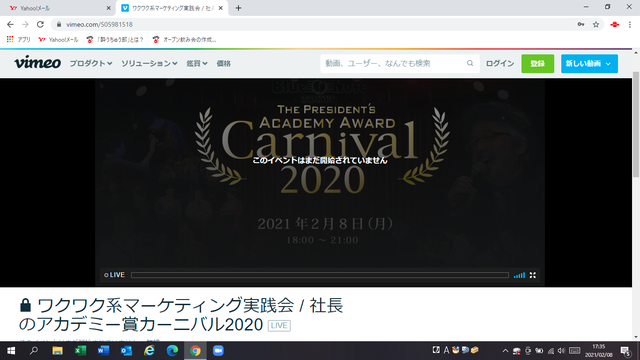Launch Excel from the taskbar
The image size is (640, 360).
click(80, 351)
